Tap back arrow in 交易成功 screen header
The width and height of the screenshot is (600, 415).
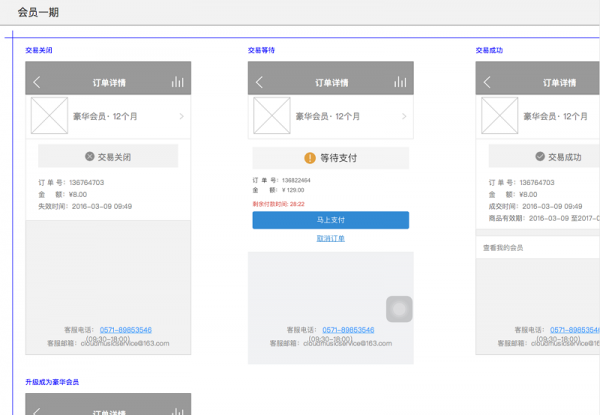[x=487, y=82]
